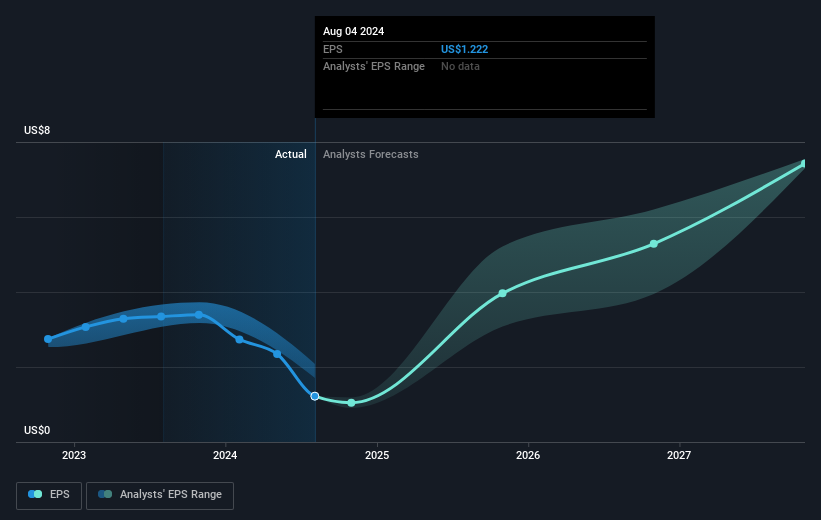Click the 2024 x-axis label
Viewport: 821px width, 520px height.
pyautogui.click(x=225, y=456)
